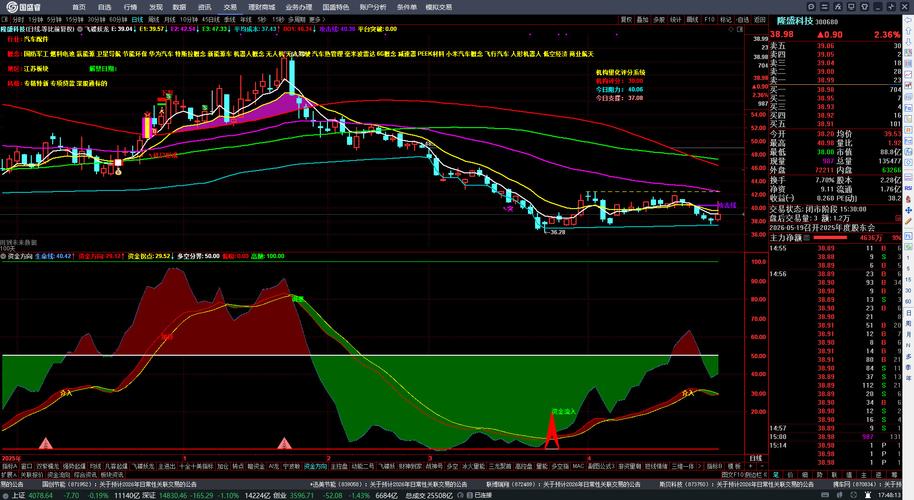Click the up arrow icon on right sidebar

tap(908, 31)
